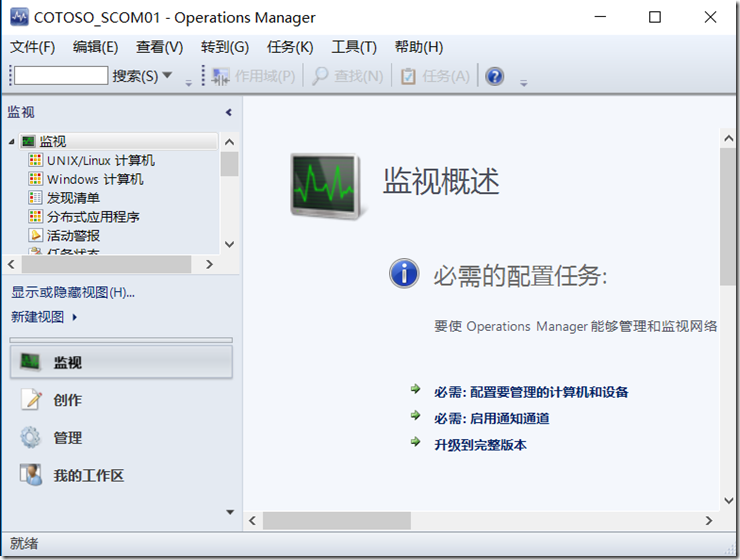Click tree horizontal scrollbar right arrow
Viewport: 740px width, 560px height.
[210, 265]
